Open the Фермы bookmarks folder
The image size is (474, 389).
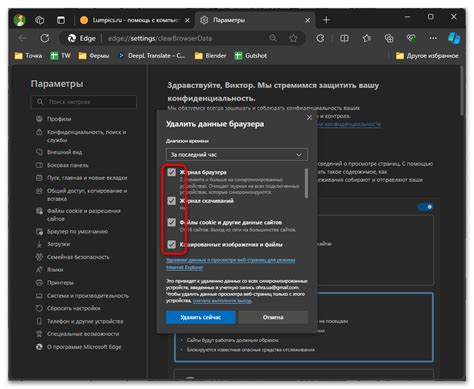[94, 56]
